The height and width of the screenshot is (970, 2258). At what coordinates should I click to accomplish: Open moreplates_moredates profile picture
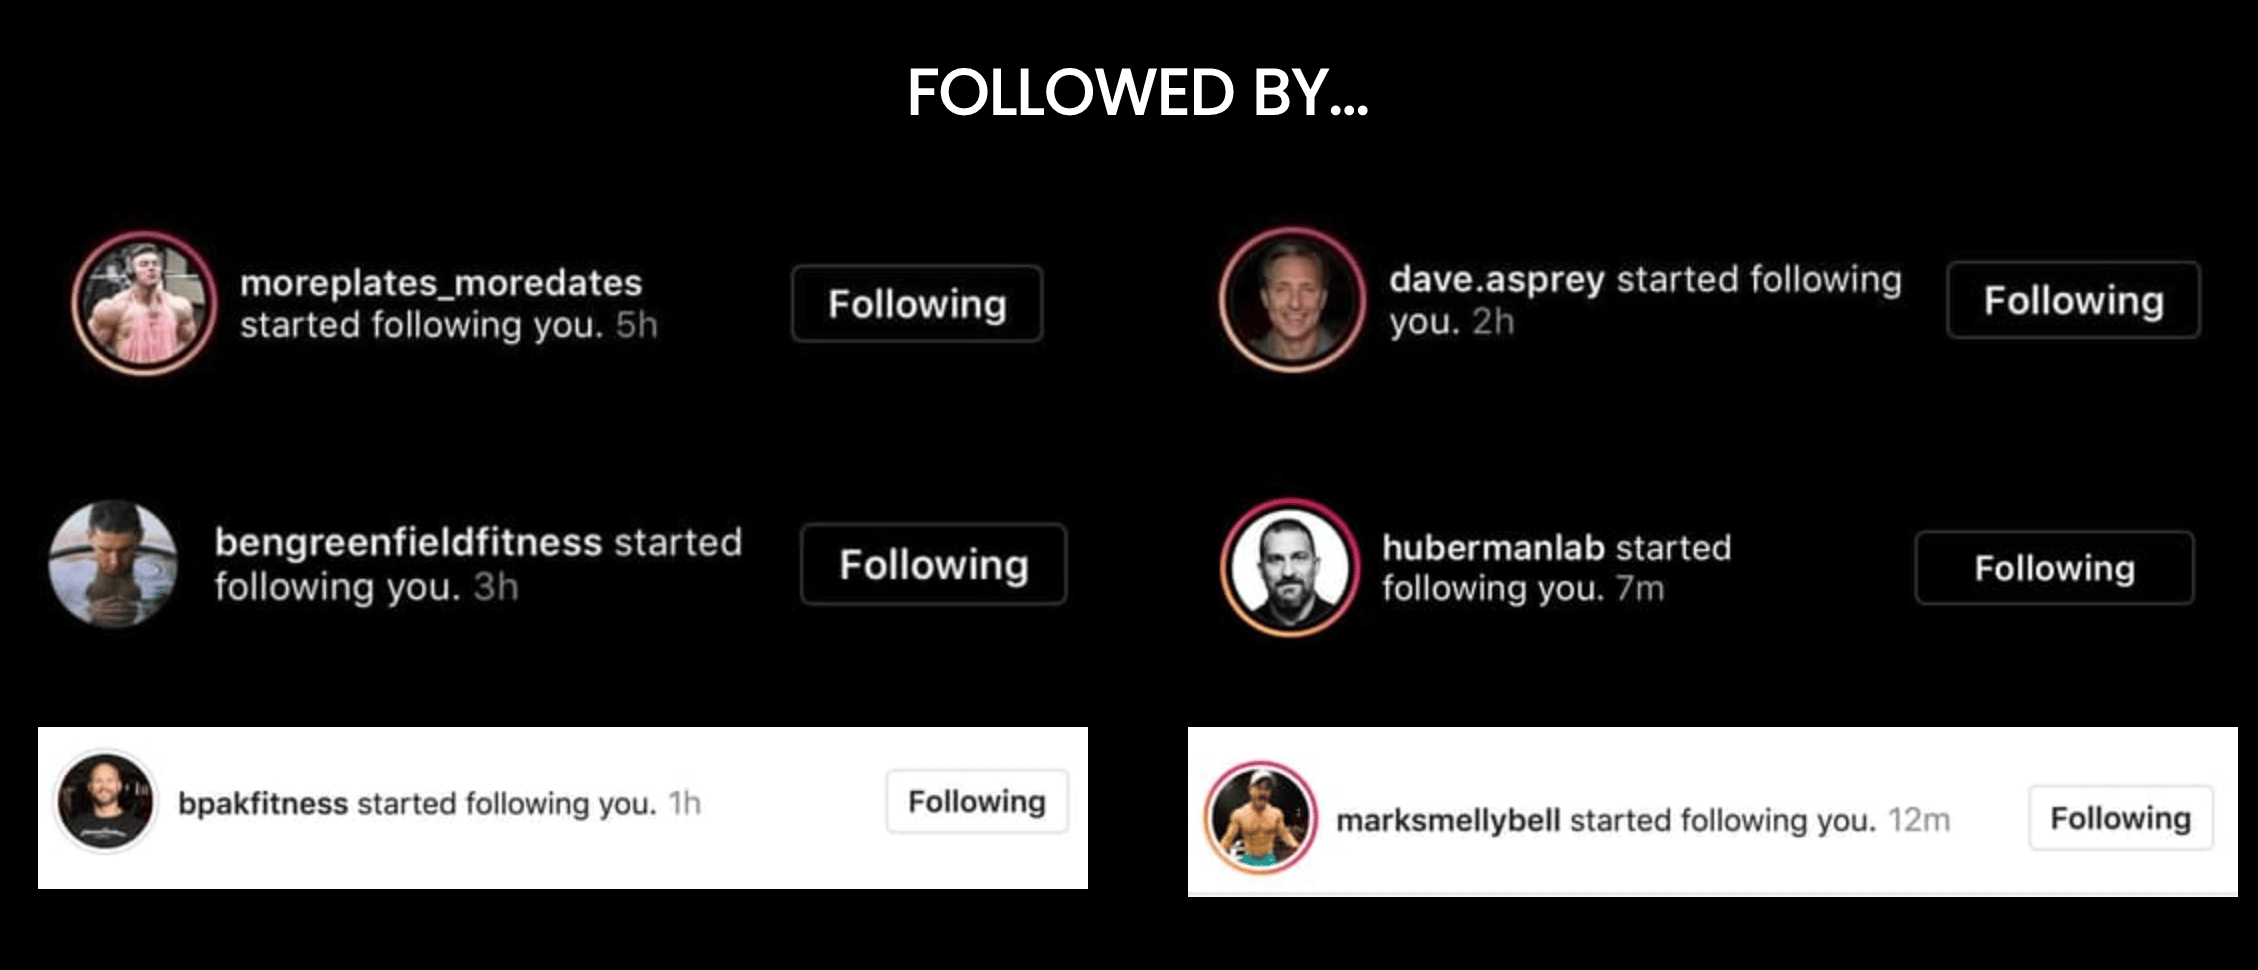(x=144, y=303)
